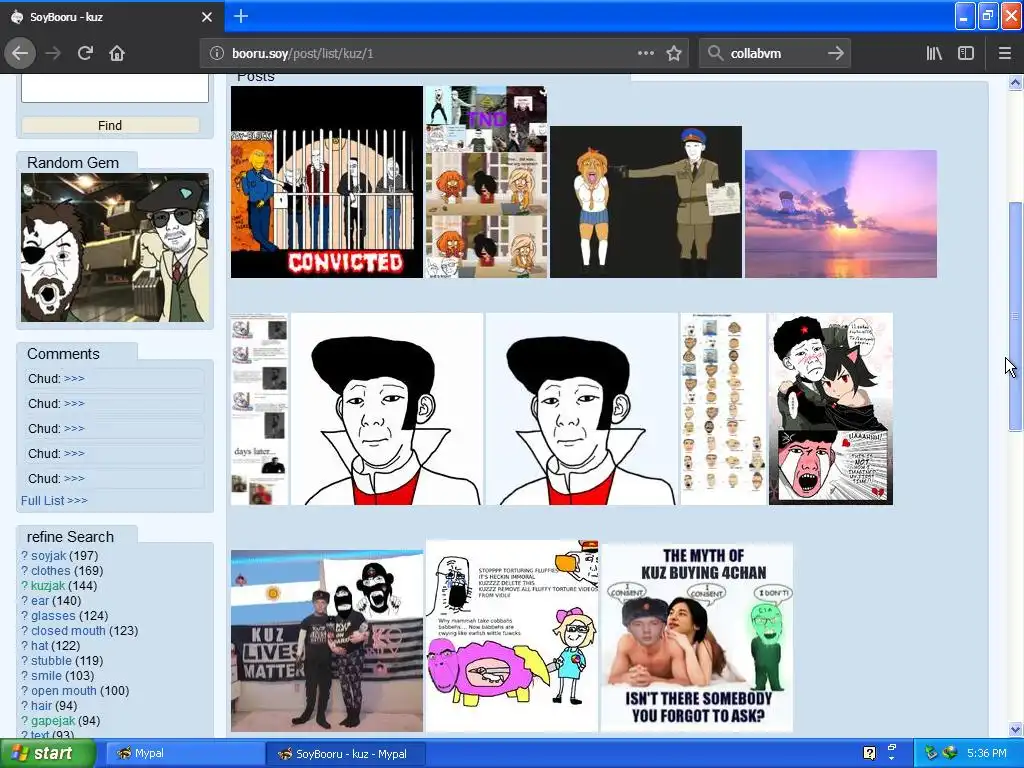Click the vertical scrollbar thumb
This screenshot has width=1024, height=768.
(x=1015, y=316)
